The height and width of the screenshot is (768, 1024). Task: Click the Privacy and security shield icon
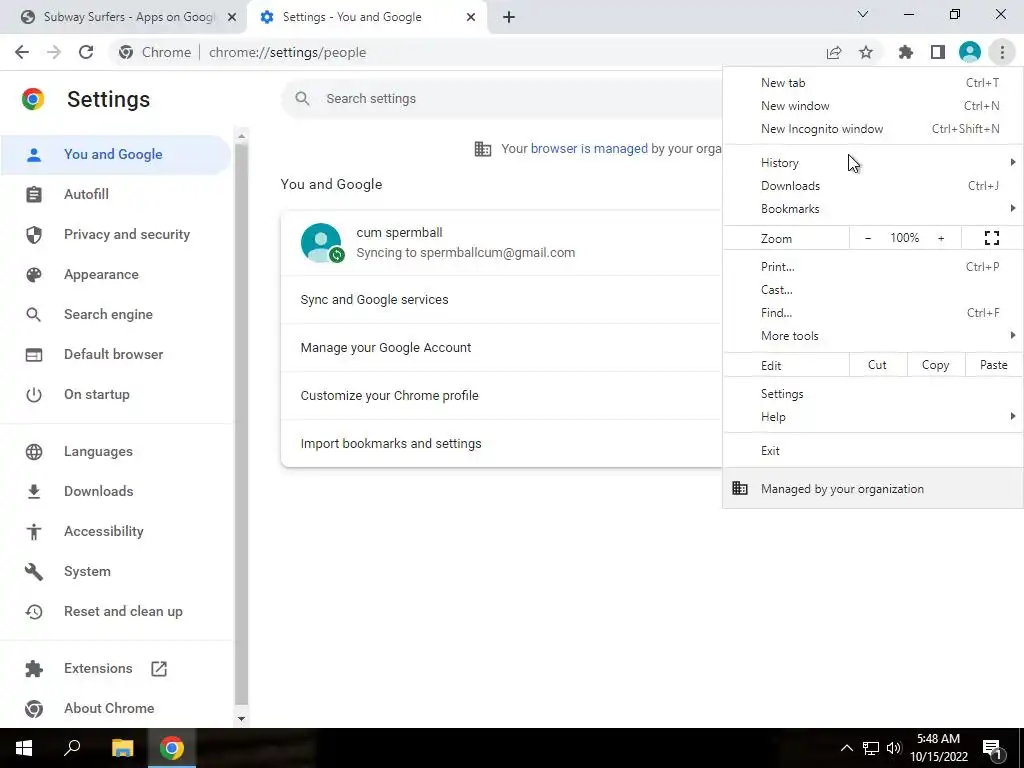pos(34,234)
